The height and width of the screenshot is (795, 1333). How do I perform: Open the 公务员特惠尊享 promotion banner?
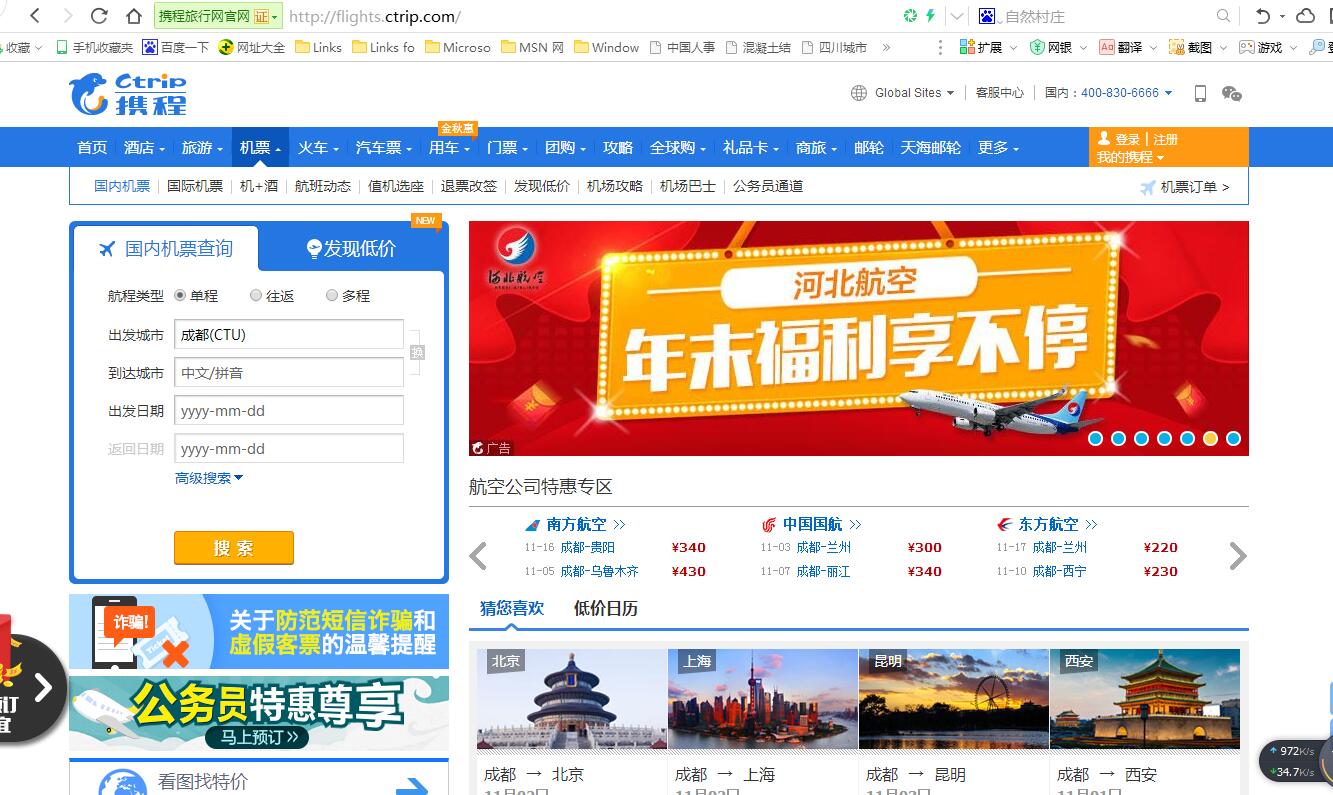coord(259,713)
